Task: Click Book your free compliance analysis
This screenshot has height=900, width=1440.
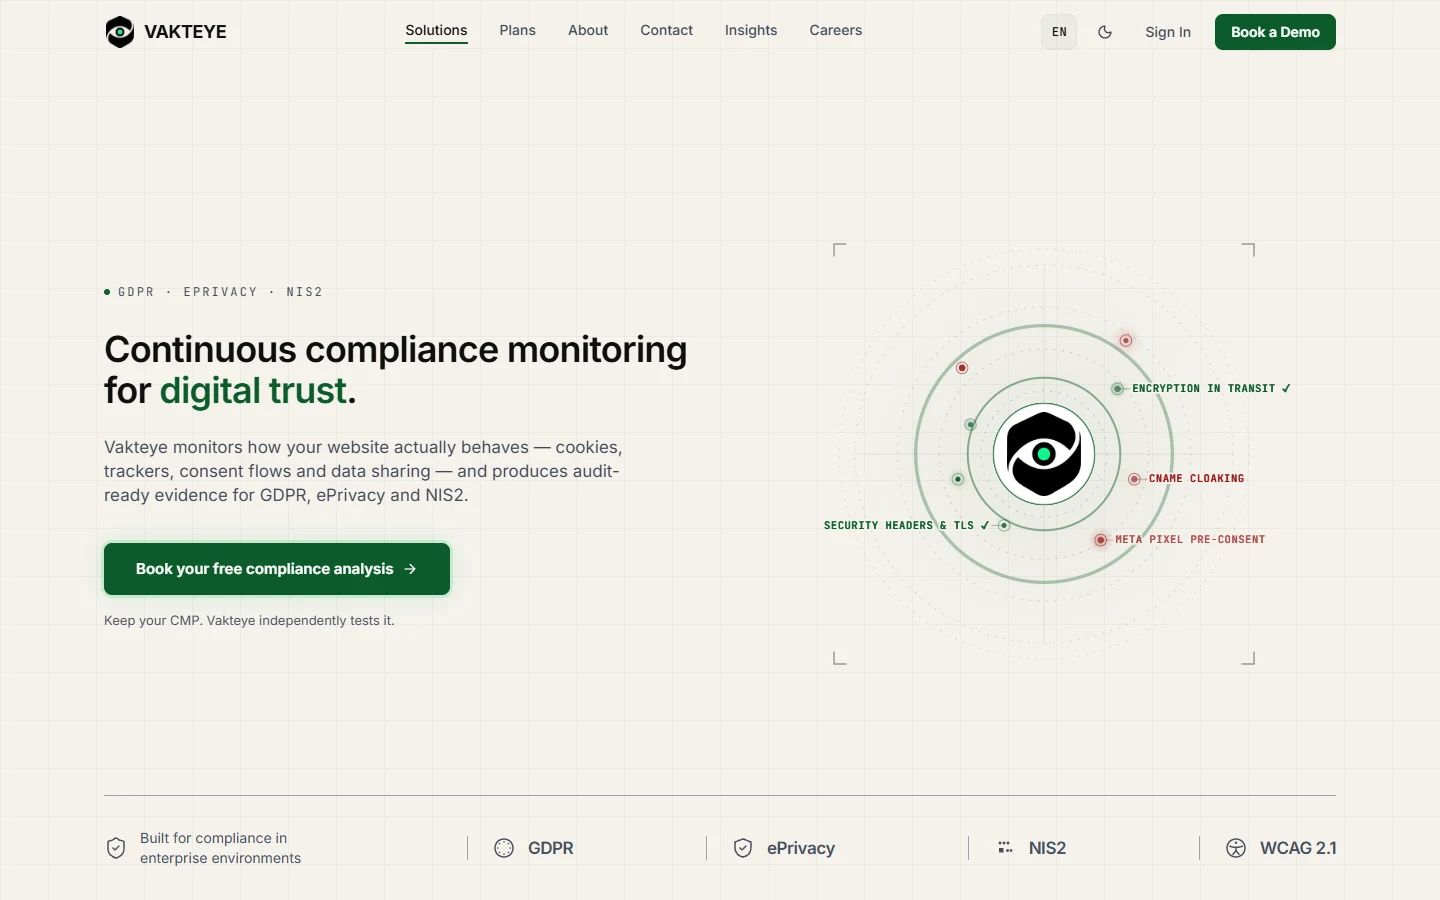Action: (277, 569)
